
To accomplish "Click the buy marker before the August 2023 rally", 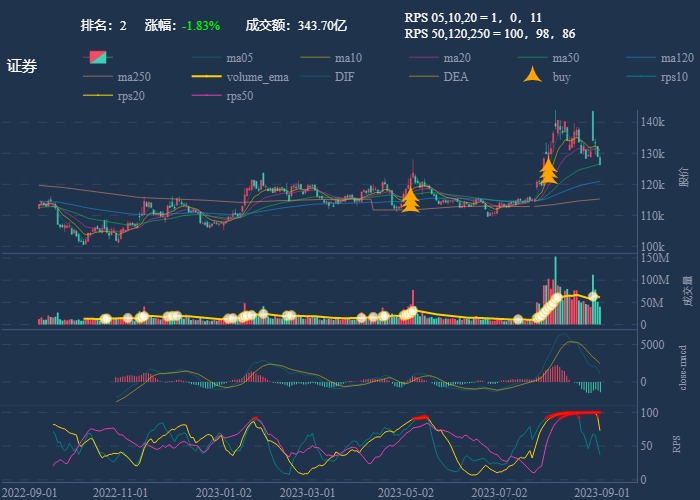I will point(547,172).
